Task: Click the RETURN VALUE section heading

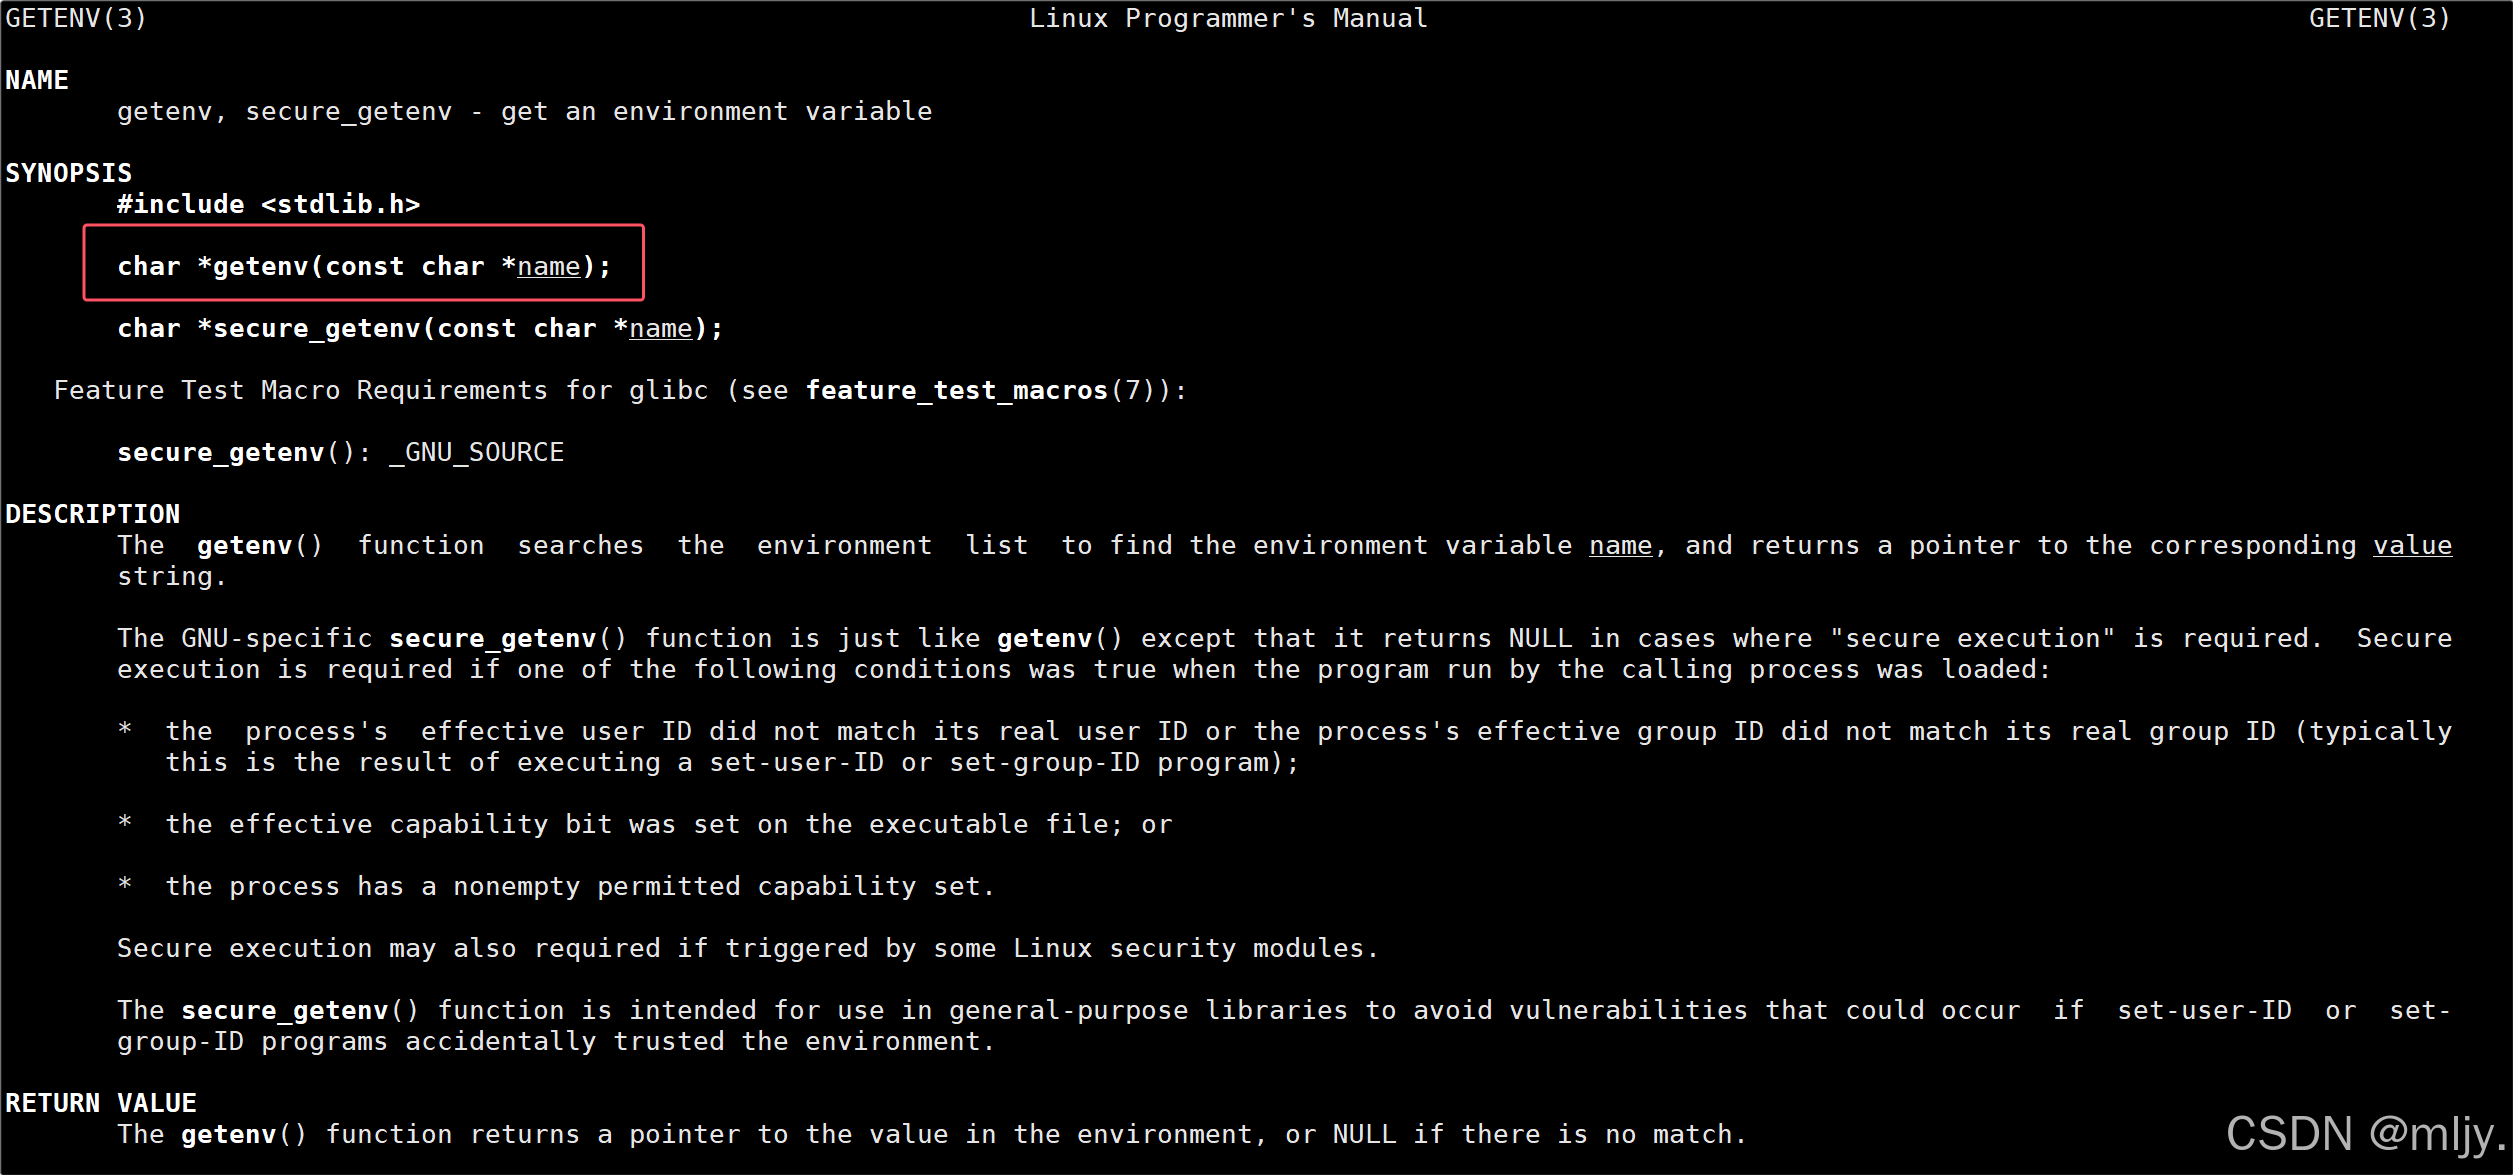Action: (101, 1103)
